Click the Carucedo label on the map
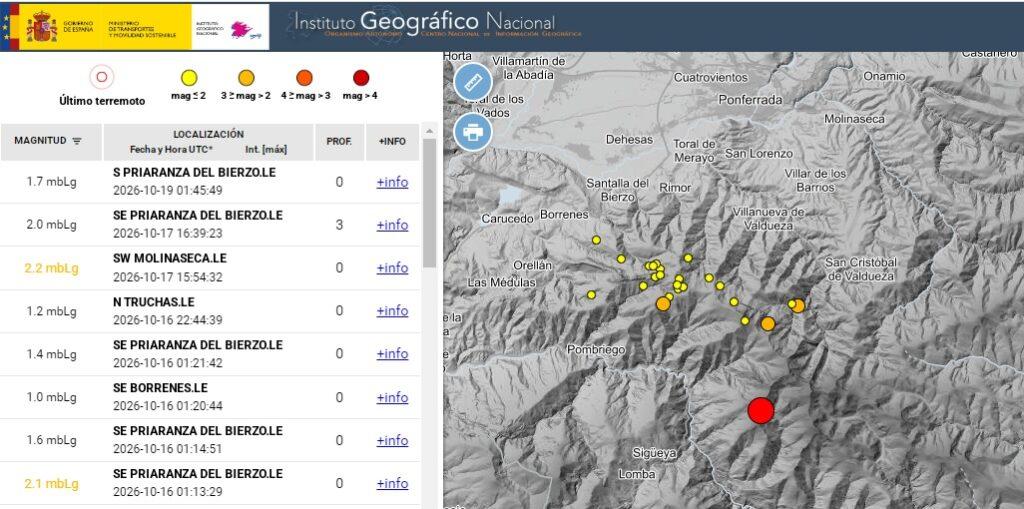Viewport: 1024px width, 509px height. 507,219
